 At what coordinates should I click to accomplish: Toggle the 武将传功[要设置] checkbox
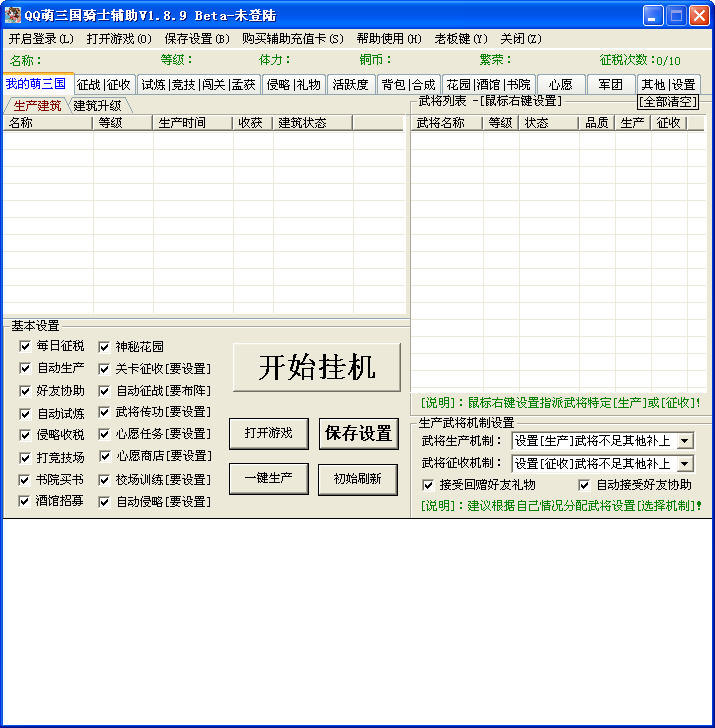coord(104,412)
